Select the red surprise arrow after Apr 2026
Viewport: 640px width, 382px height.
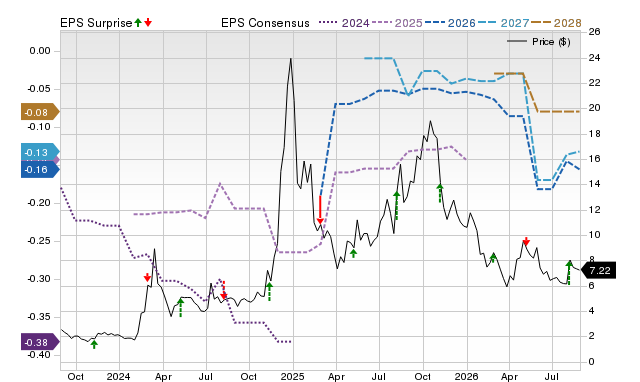[x=526, y=241]
